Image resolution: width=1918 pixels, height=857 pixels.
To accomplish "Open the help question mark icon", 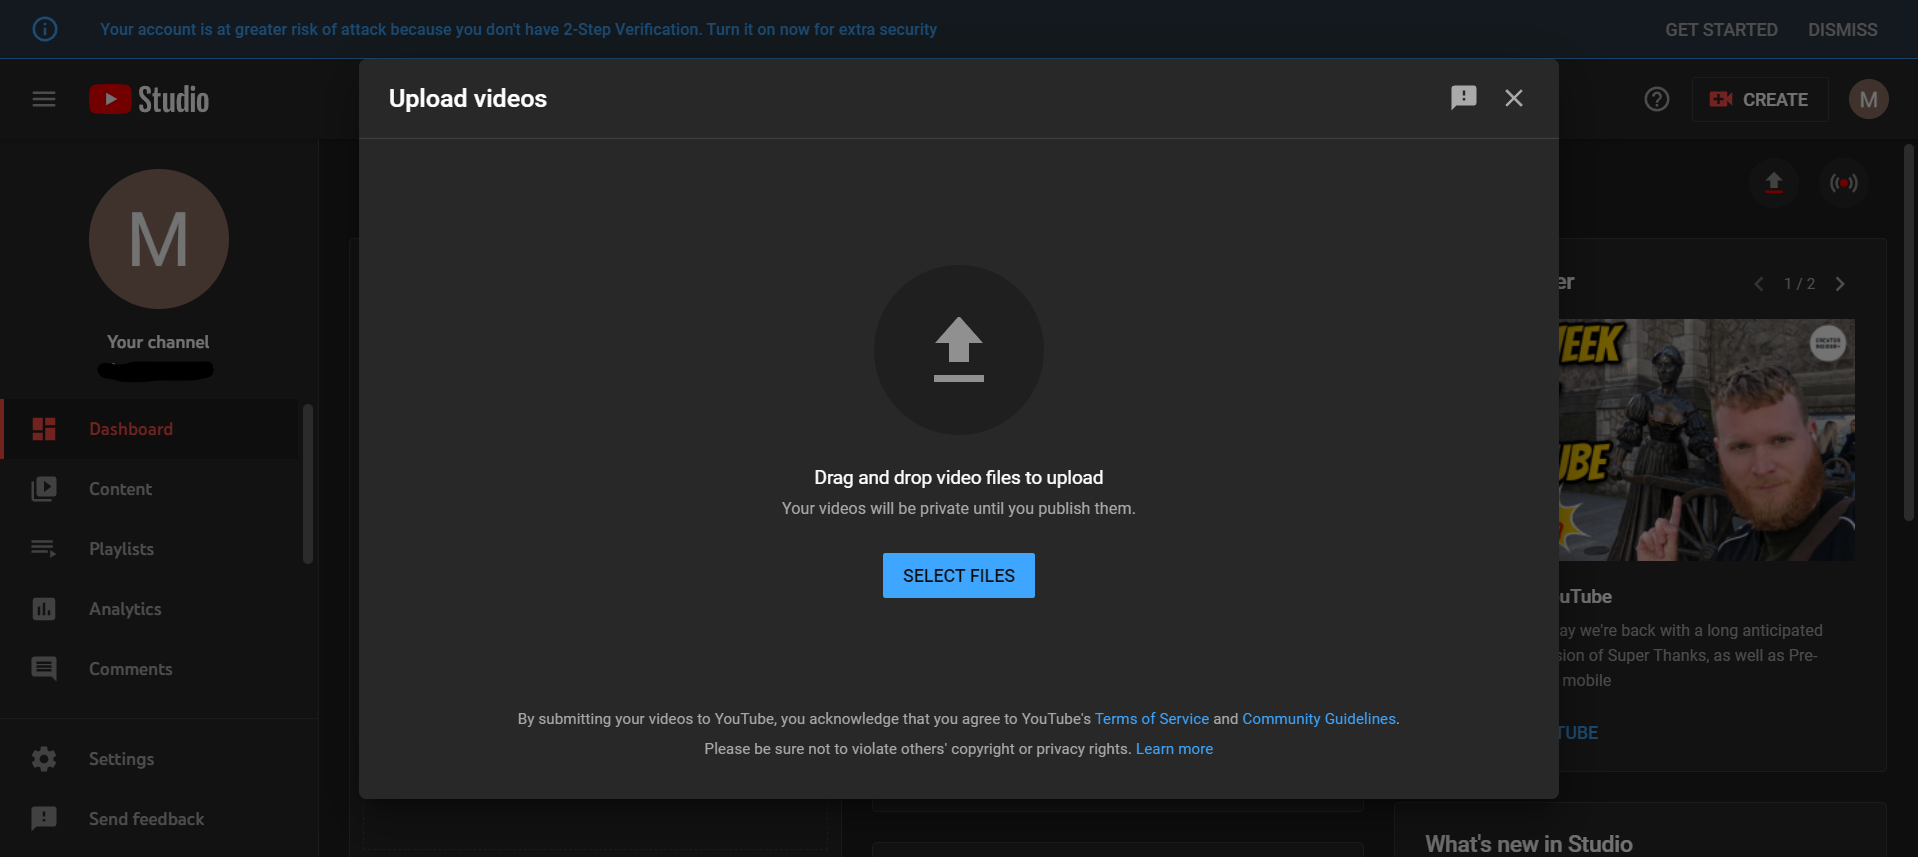I will tap(1657, 99).
